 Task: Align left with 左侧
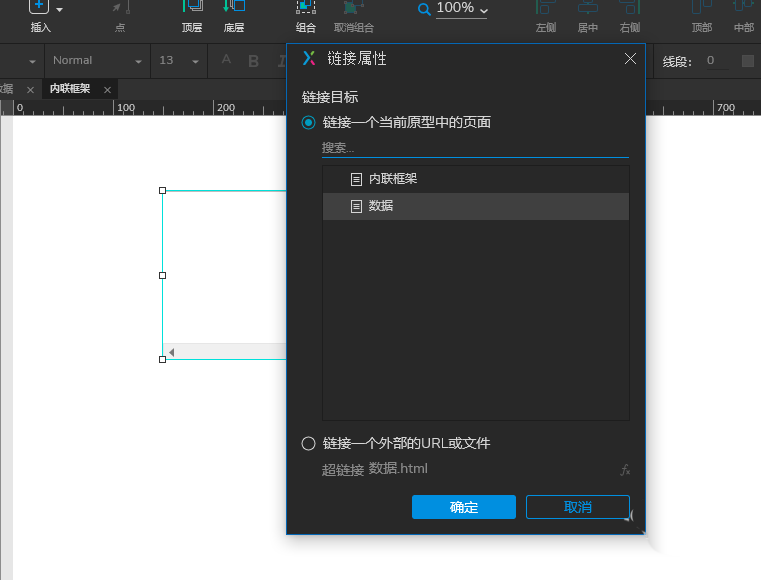[x=546, y=17]
